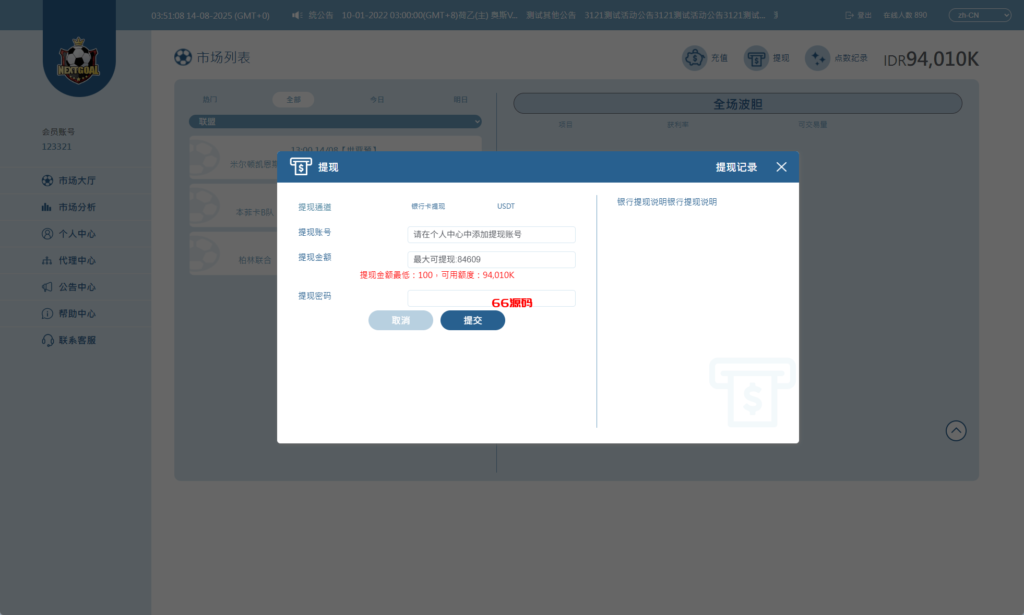Select USDT withdrawal channel
Screen dimensions: 1024x615
pos(505,206)
